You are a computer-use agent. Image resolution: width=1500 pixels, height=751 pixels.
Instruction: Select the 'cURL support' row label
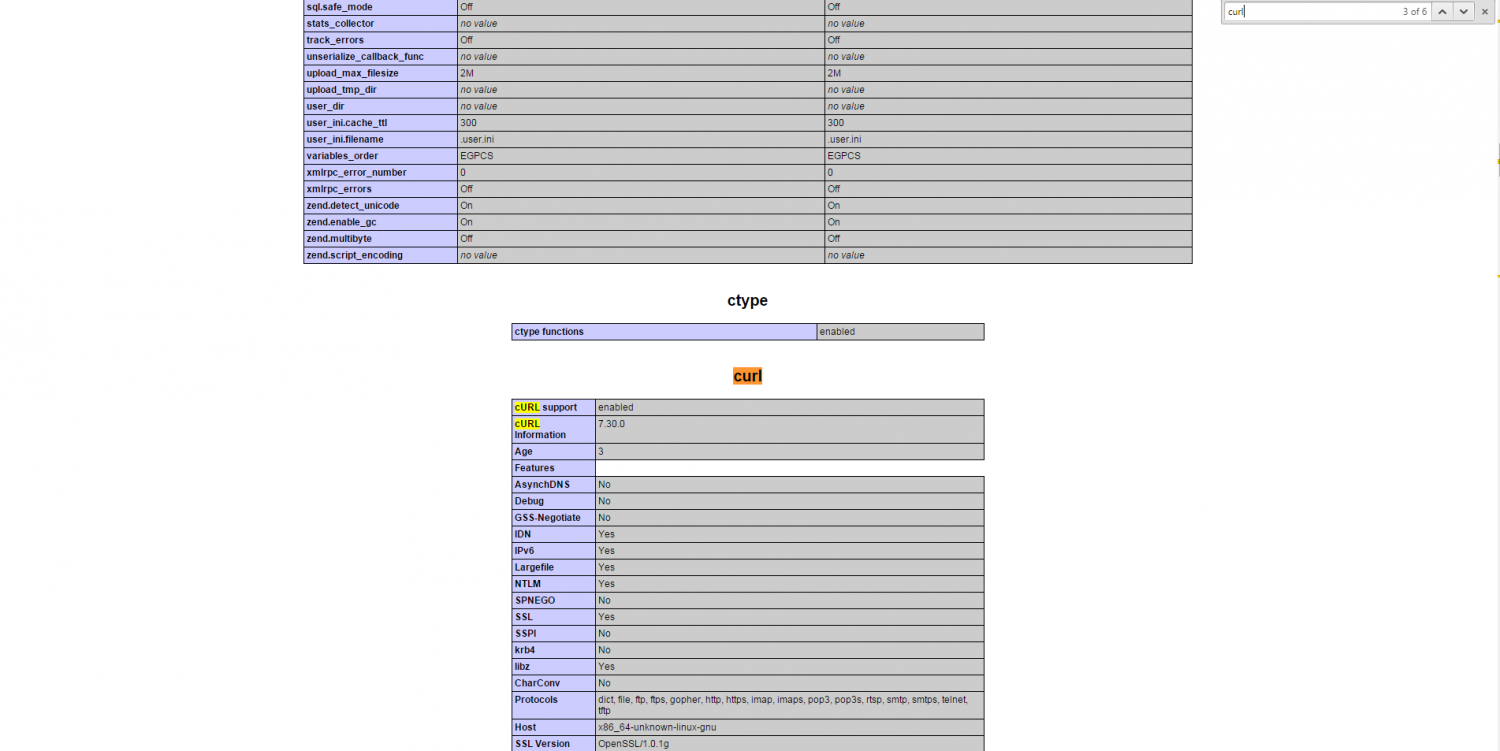point(545,407)
